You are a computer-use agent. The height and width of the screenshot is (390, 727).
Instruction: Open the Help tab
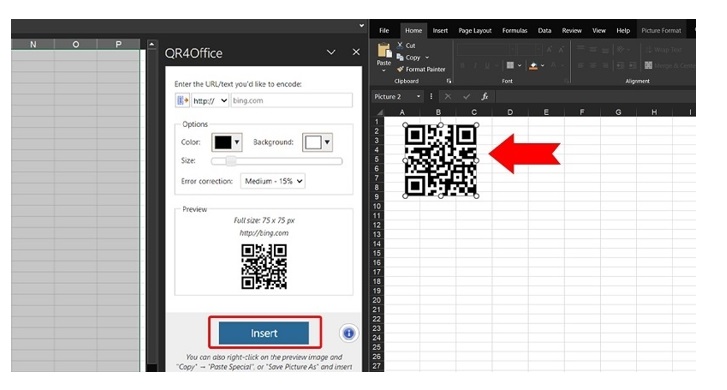click(x=623, y=31)
